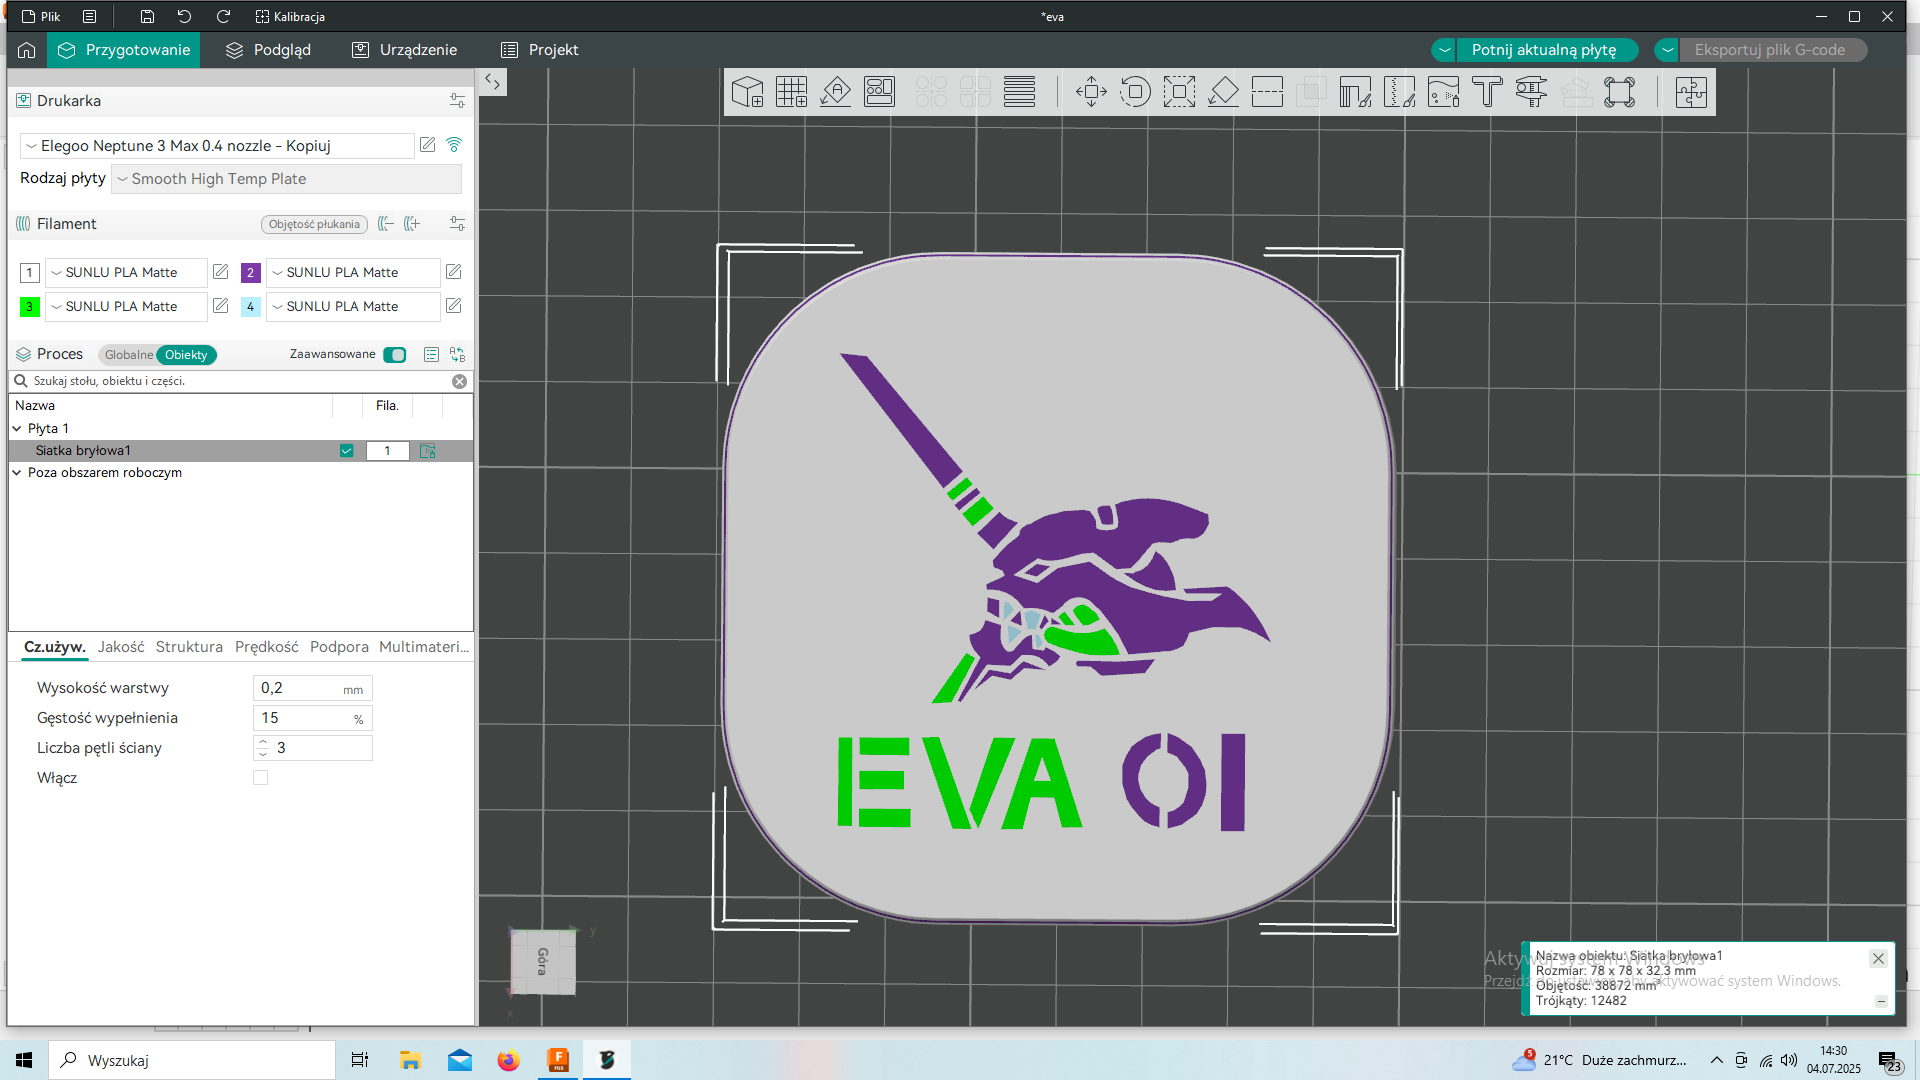The height and width of the screenshot is (1080, 1920).
Task: Click the Home icon
Action: (27, 50)
